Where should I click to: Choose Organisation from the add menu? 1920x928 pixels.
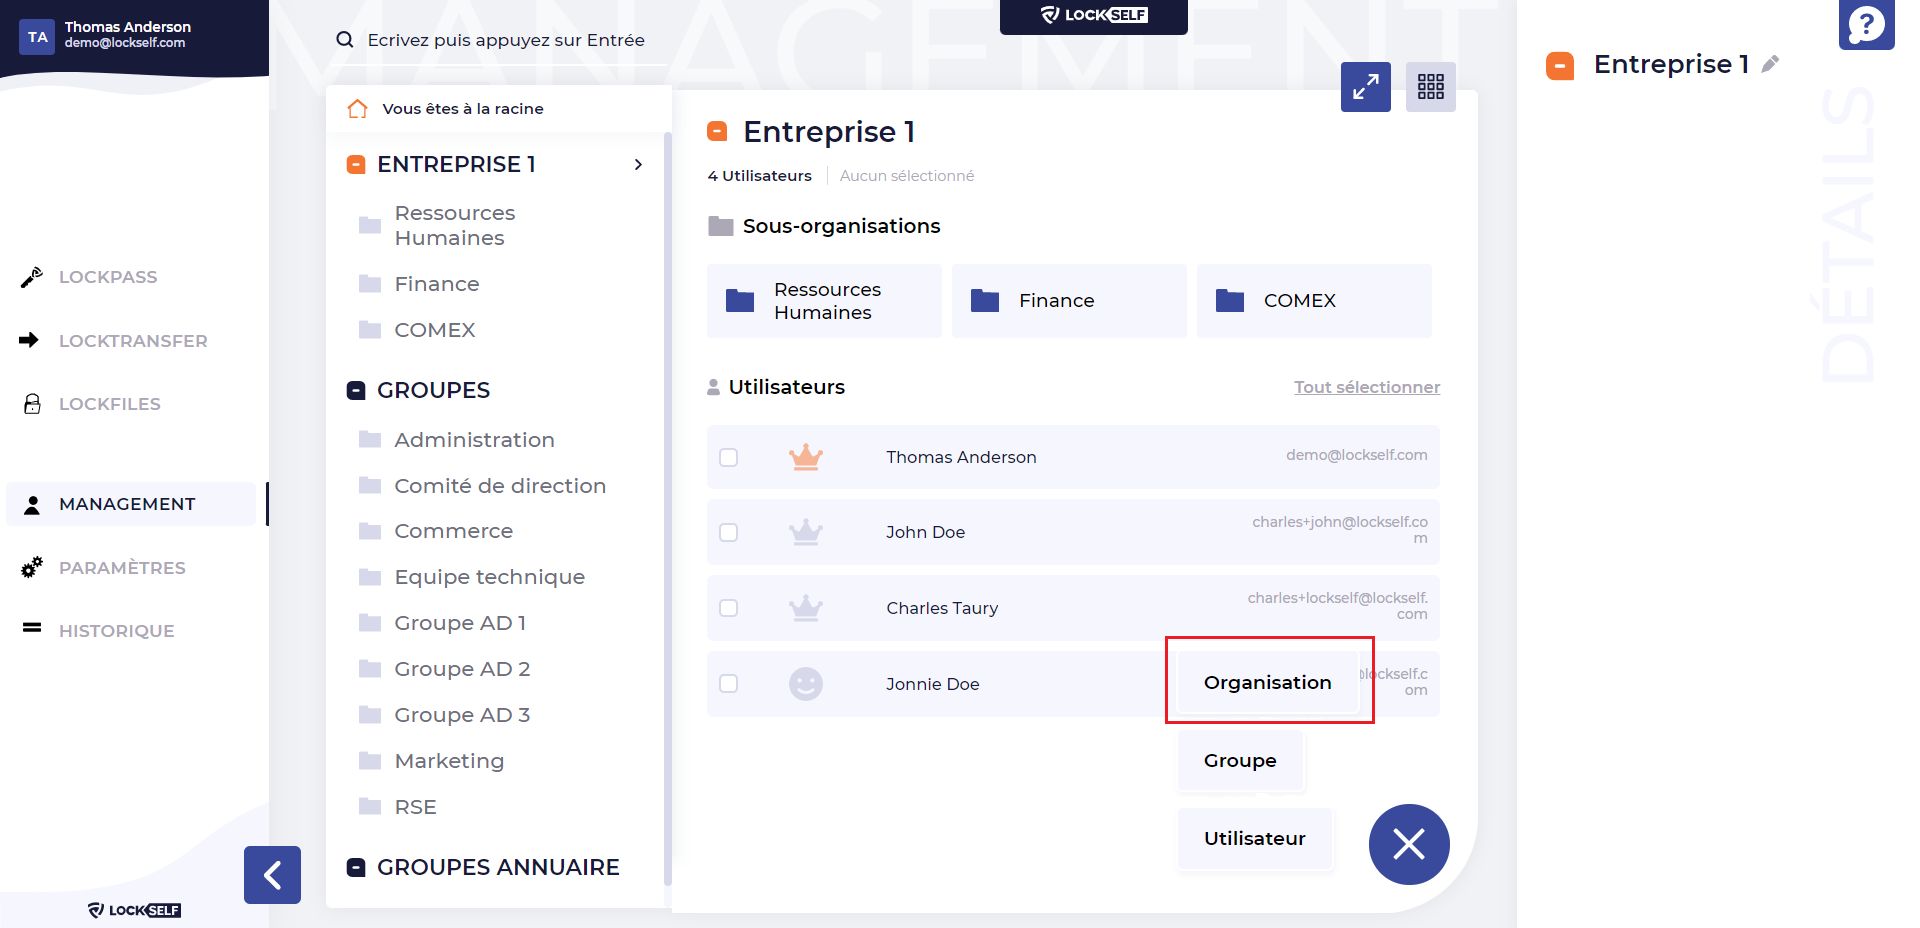1268,682
